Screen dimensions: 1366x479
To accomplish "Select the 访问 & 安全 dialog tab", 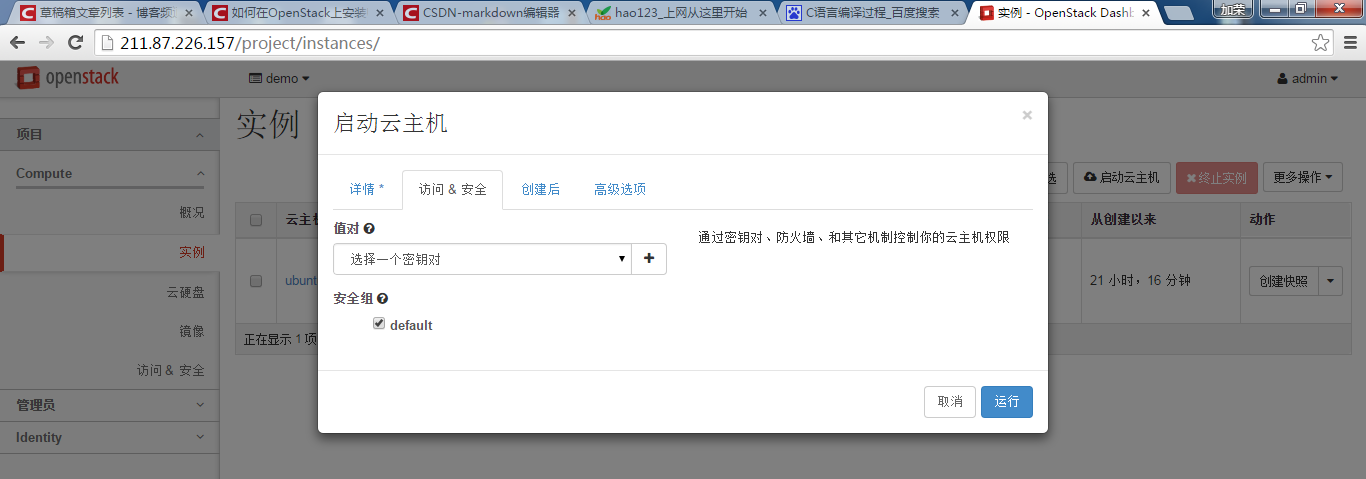I will coord(452,189).
